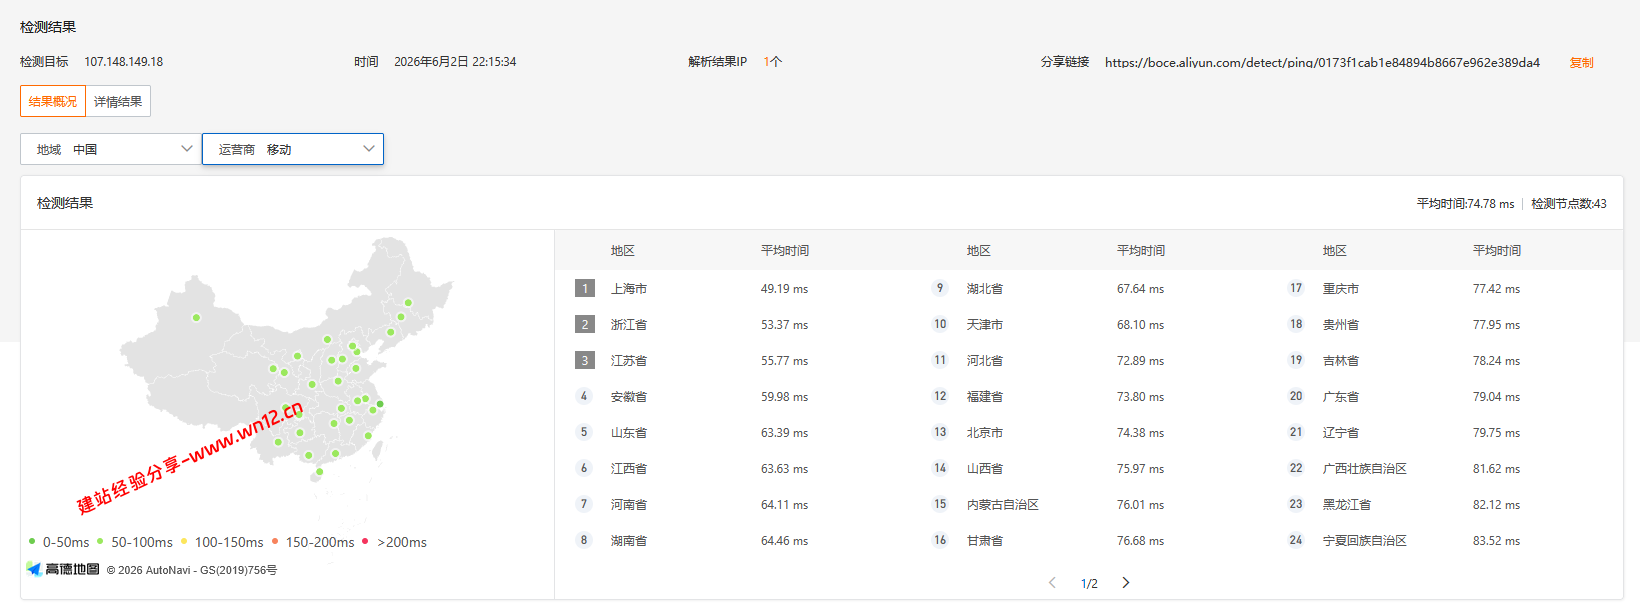Screen dimensions: 1640x611
Task: Click rank 4 badge for 安徽省
Action: [x=584, y=396]
